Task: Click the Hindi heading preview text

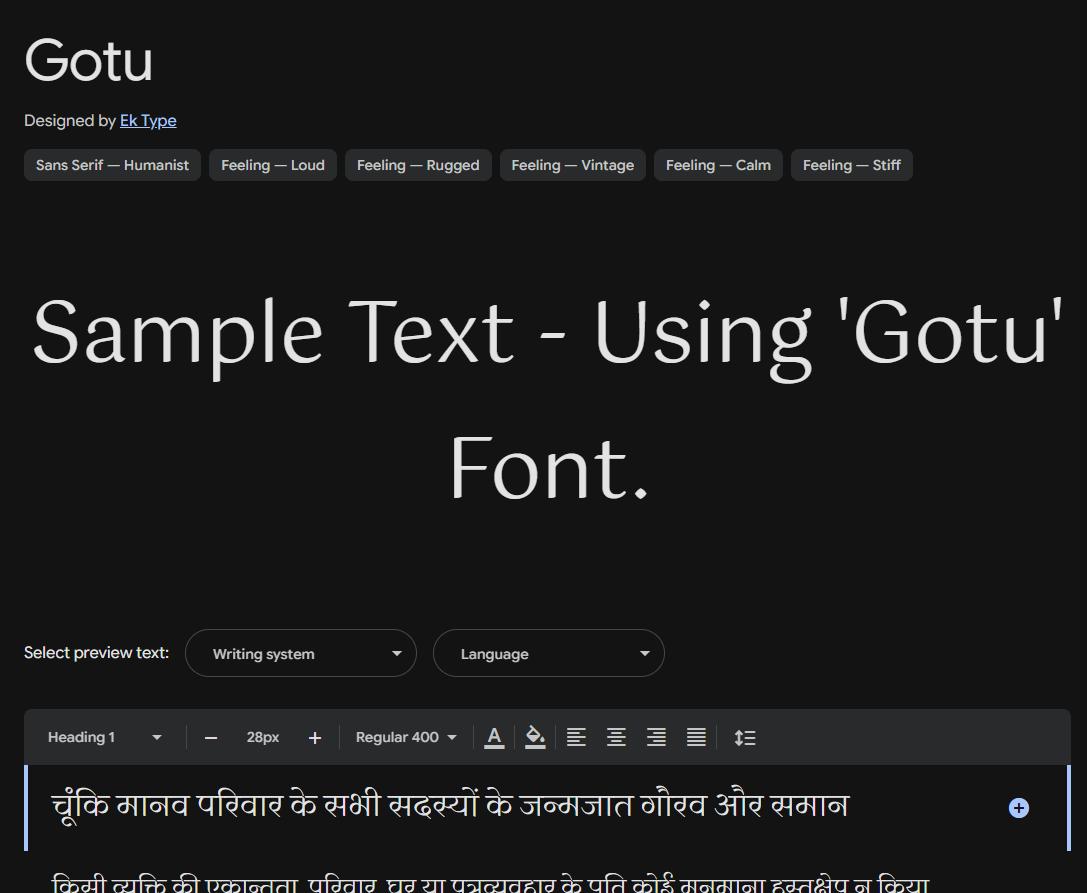Action: point(450,805)
